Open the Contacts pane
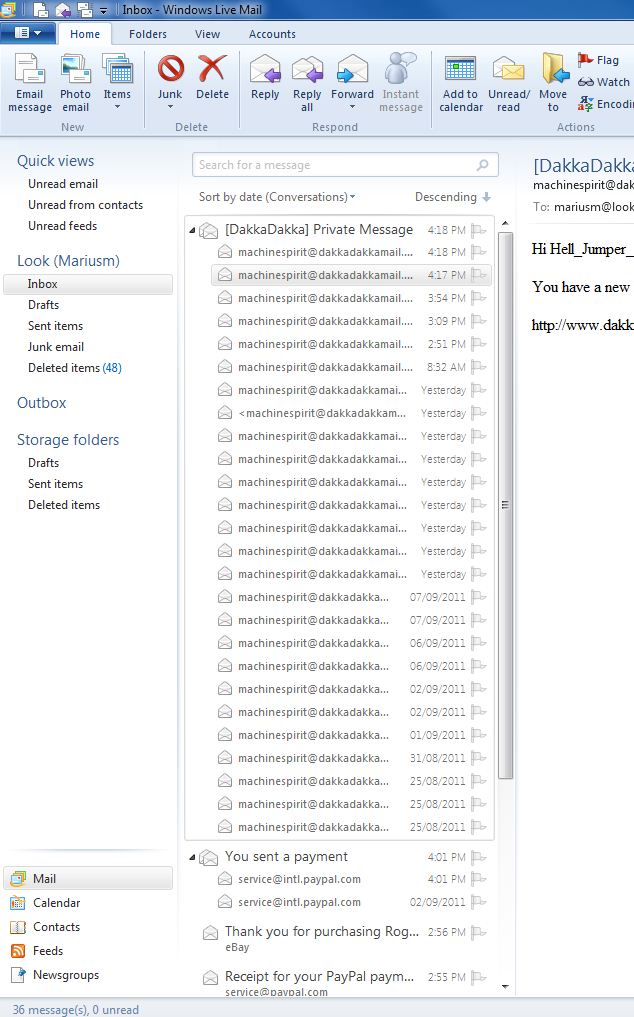This screenshot has width=634, height=1017. click(45, 927)
